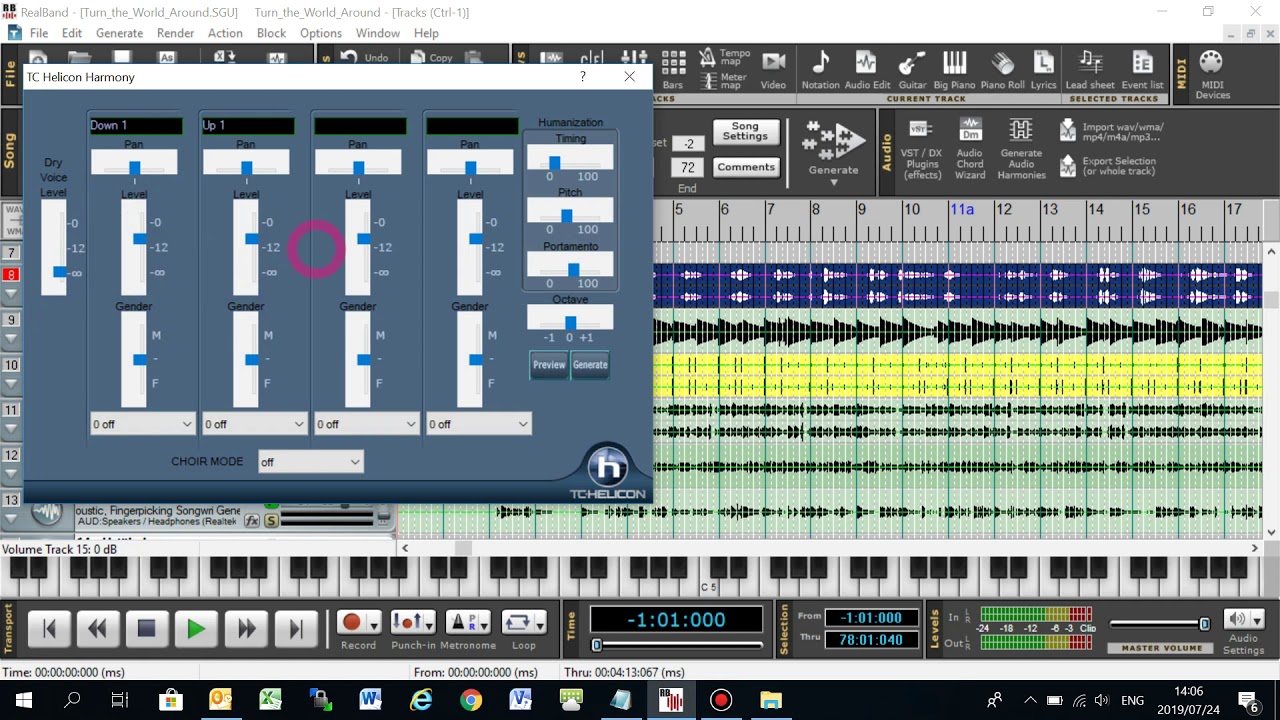
Task: Open Chrome from the taskbar
Action: click(x=470, y=700)
